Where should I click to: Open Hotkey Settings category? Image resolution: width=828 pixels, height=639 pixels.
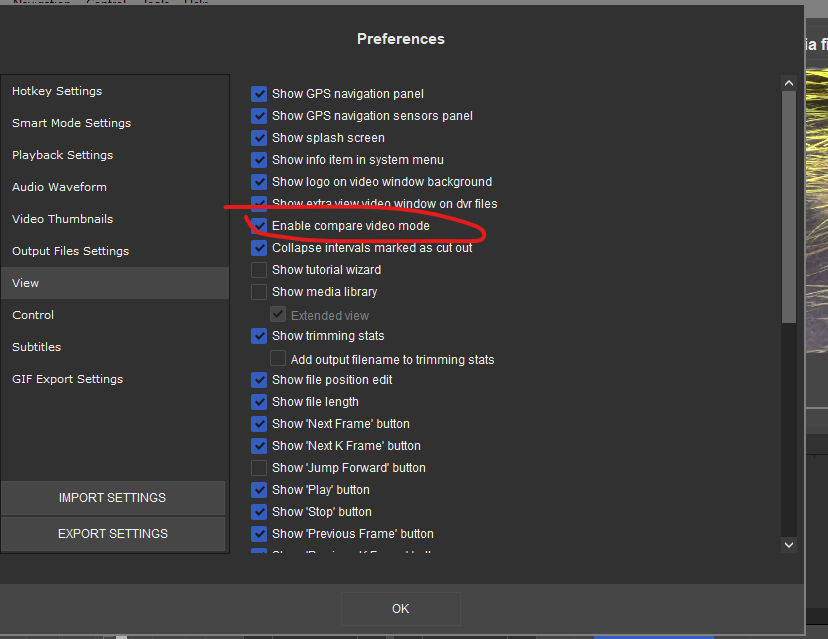(x=57, y=91)
